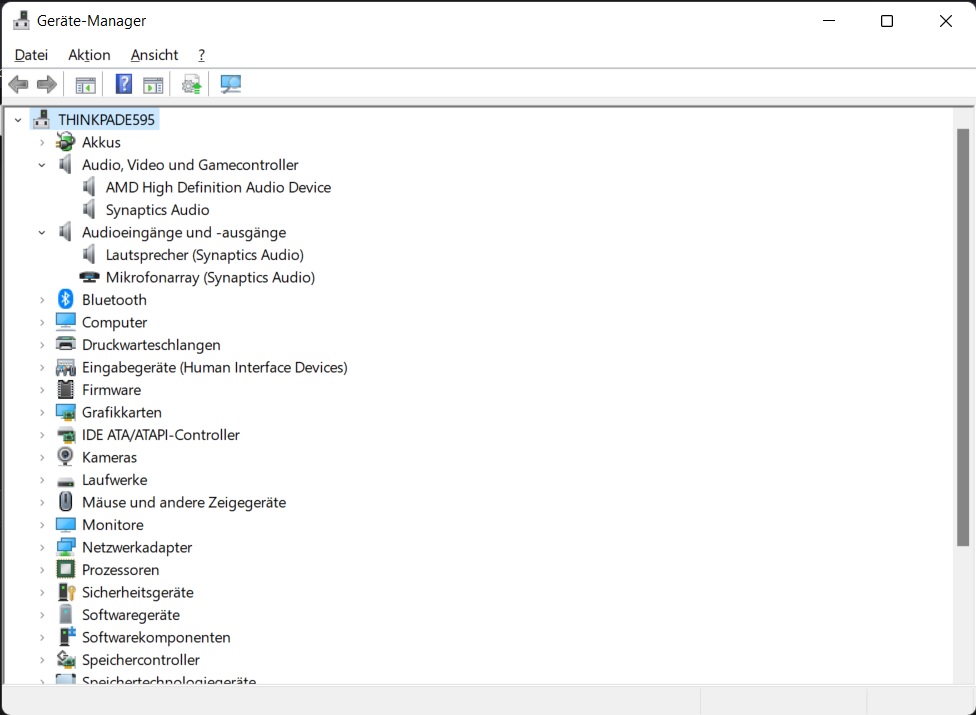Expand the Prozessoren category chevron
This screenshot has width=976, height=715.
tap(42, 570)
